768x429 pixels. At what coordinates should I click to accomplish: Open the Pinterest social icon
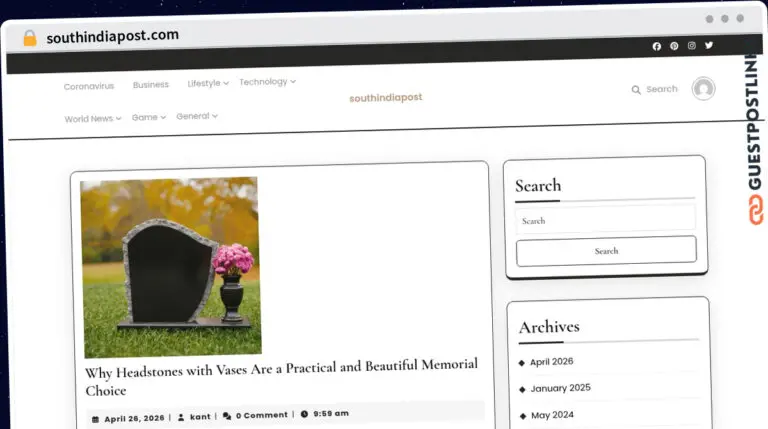(x=674, y=46)
